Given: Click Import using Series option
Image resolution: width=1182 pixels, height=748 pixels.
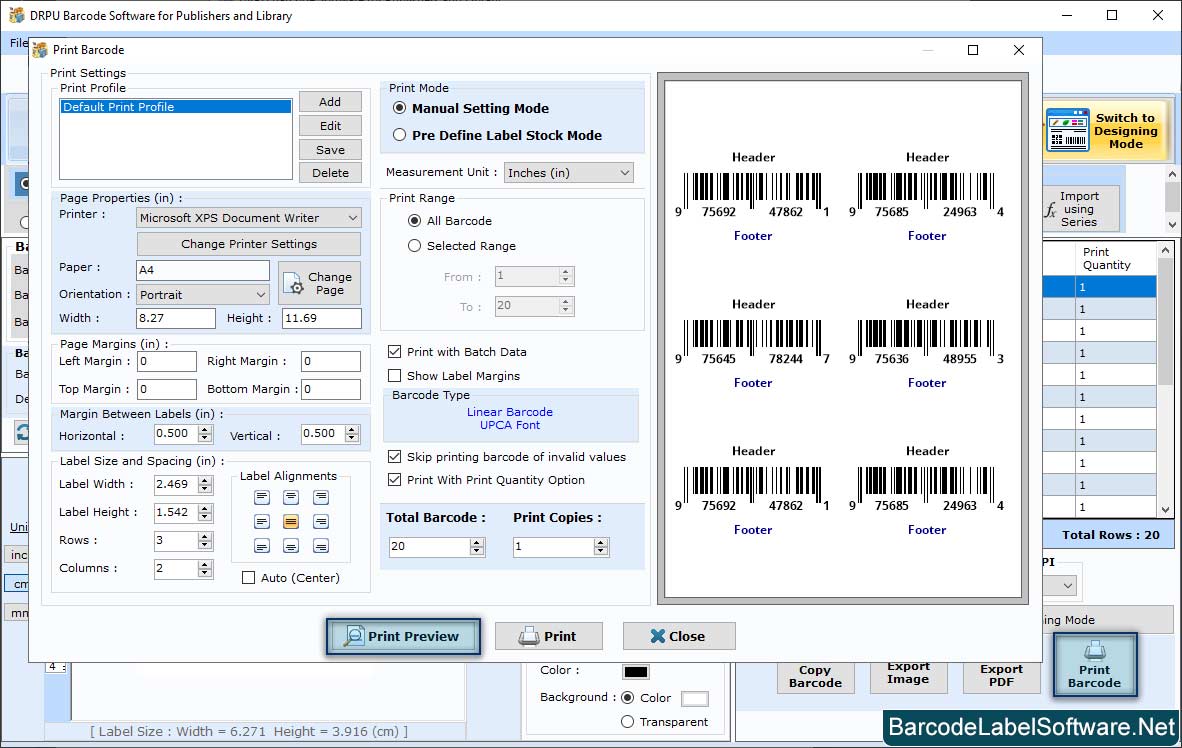Looking at the screenshot, I should 1079,209.
